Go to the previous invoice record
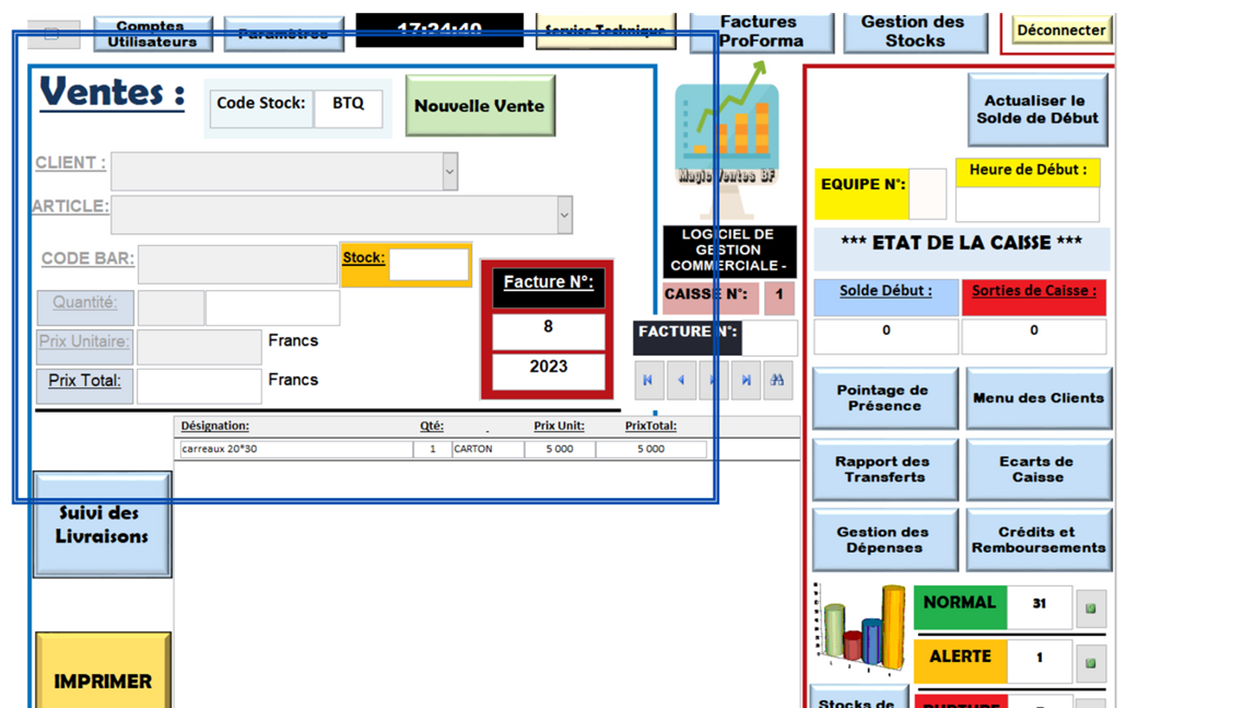Image resolution: width=1255 pixels, height=708 pixels. [x=681, y=380]
